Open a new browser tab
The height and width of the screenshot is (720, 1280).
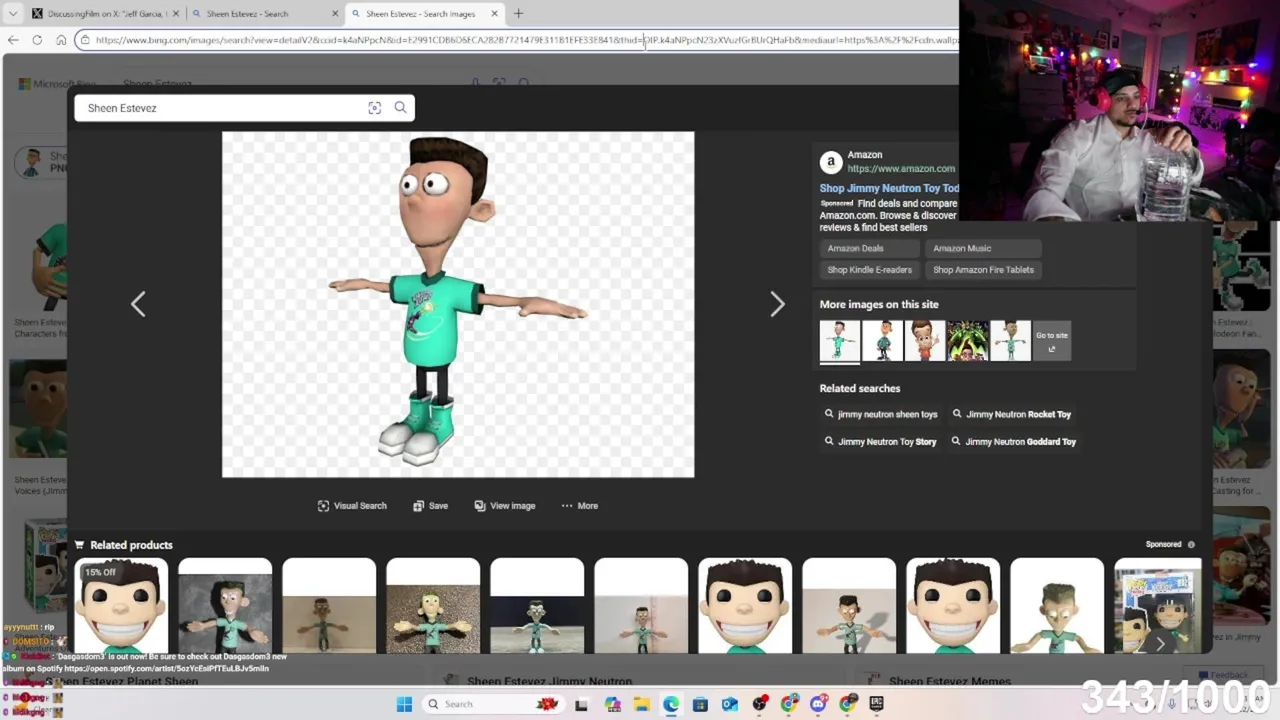(518, 14)
